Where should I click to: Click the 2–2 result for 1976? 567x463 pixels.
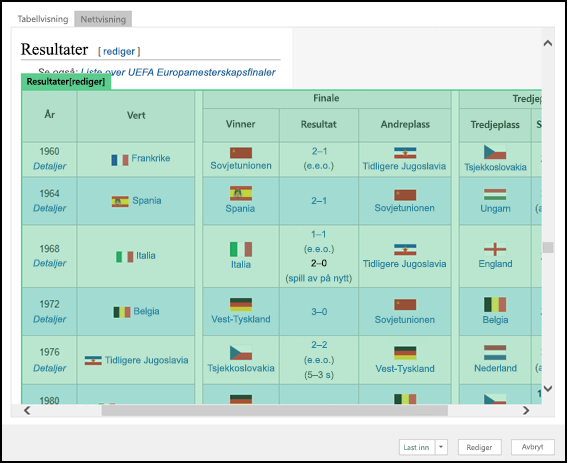(x=319, y=345)
